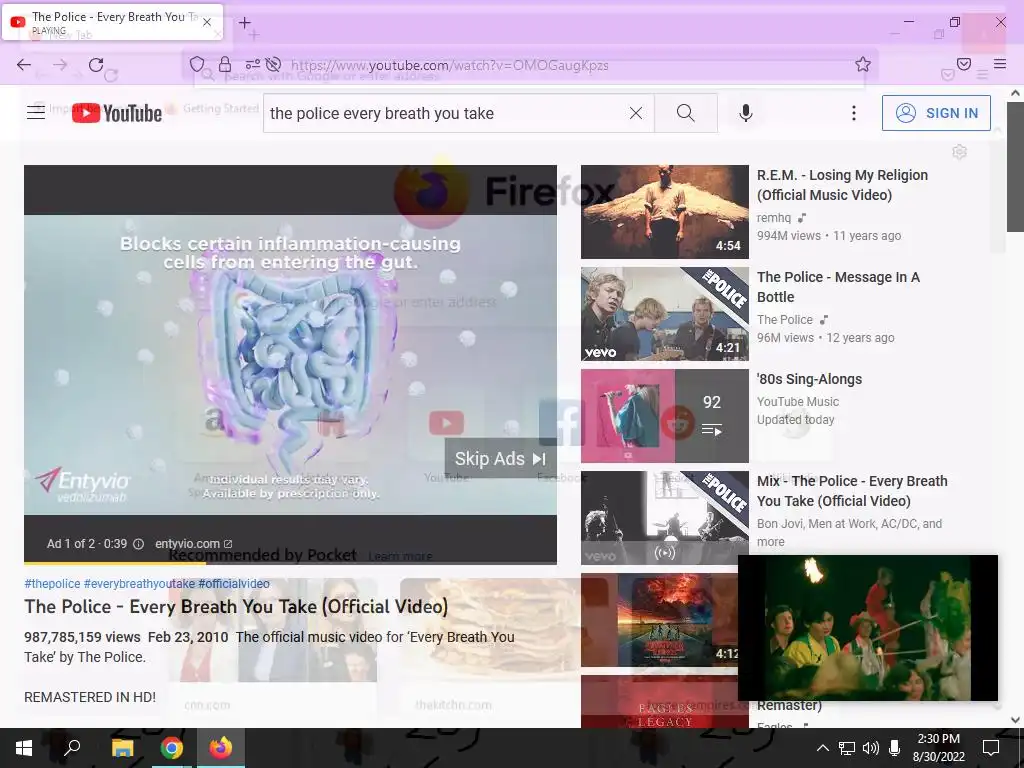Click the #officialvideo hashtag
Viewport: 1024px width, 768px height.
pos(234,584)
